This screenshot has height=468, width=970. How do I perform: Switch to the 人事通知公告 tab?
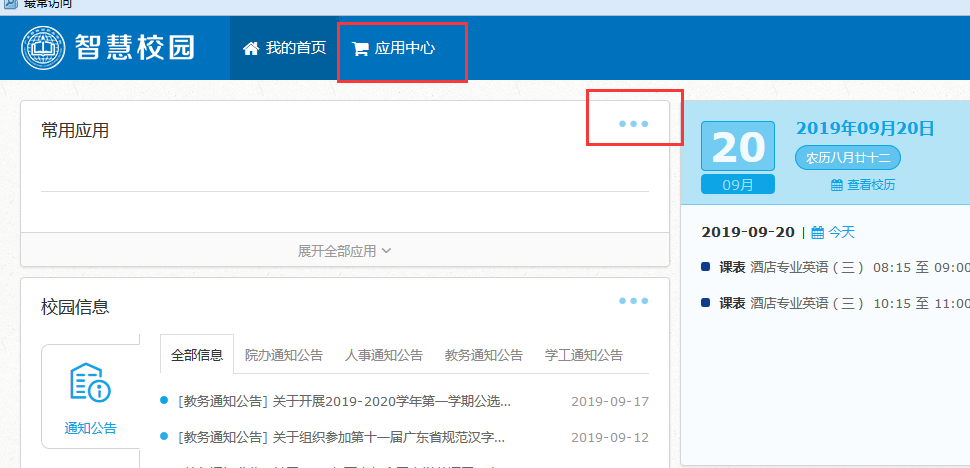(384, 355)
